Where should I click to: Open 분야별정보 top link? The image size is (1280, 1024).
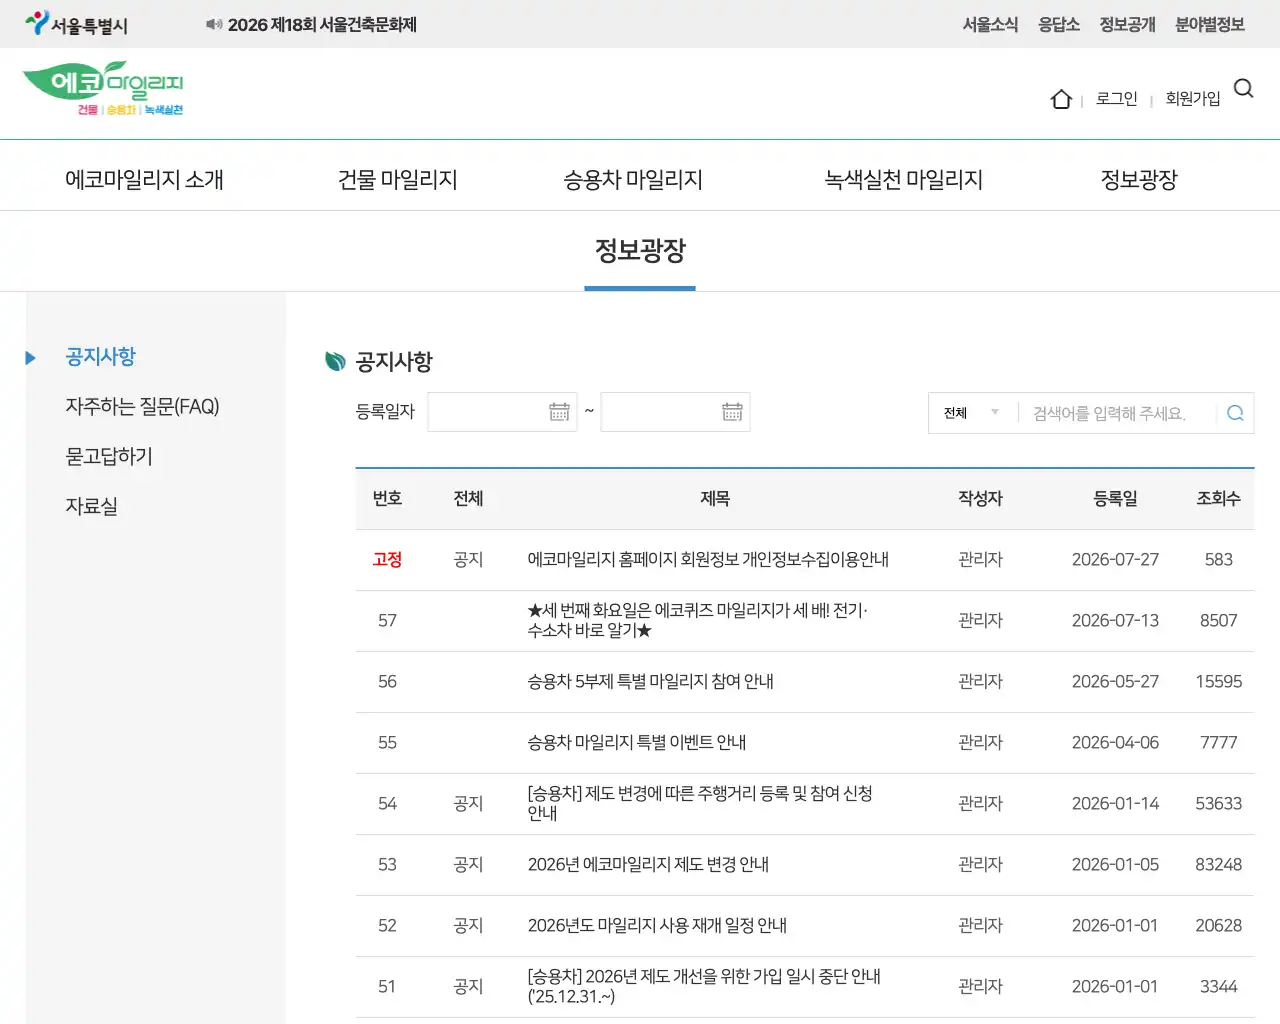1210,24
